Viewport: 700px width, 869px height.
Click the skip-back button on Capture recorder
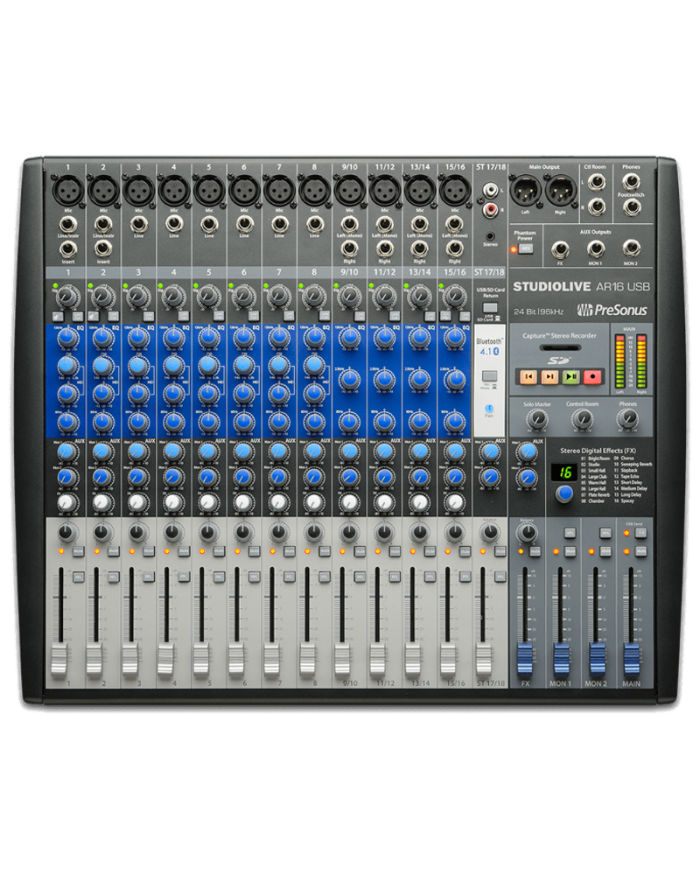click(528, 376)
